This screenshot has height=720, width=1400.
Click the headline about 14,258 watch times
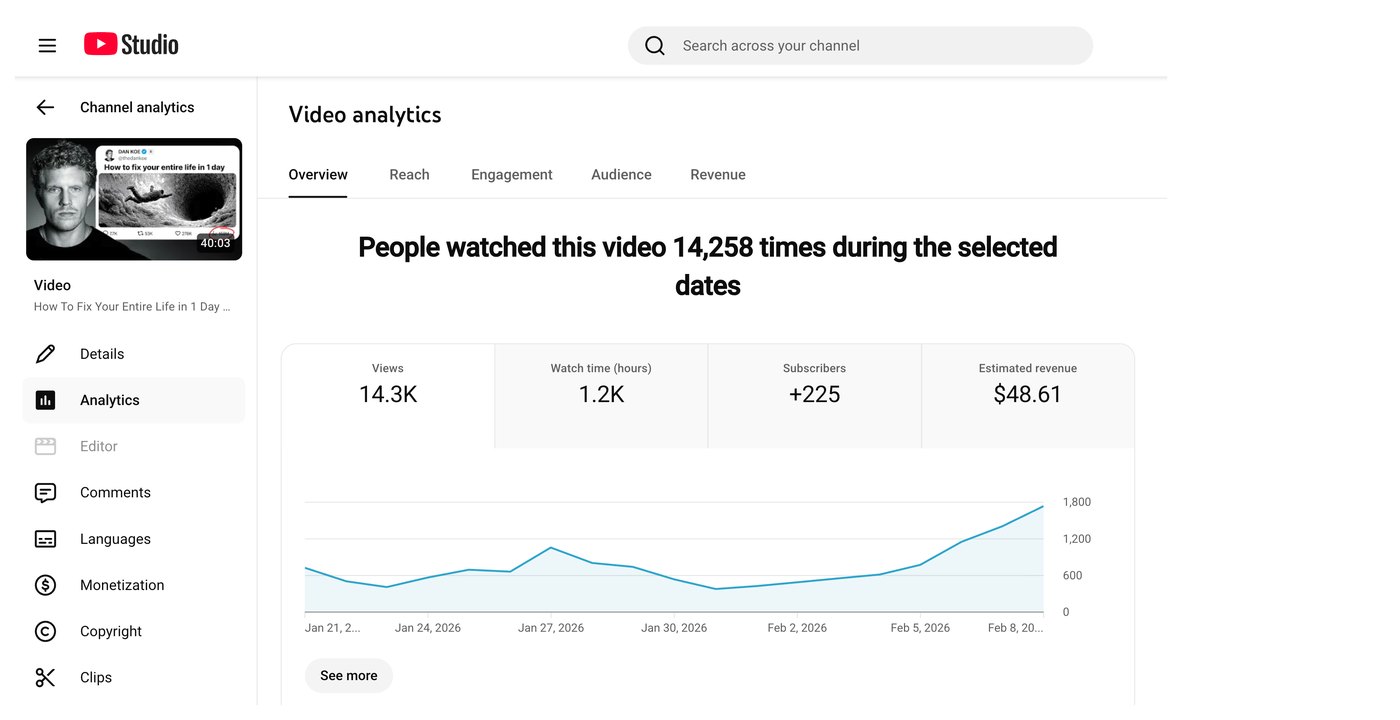pyautogui.click(x=708, y=266)
